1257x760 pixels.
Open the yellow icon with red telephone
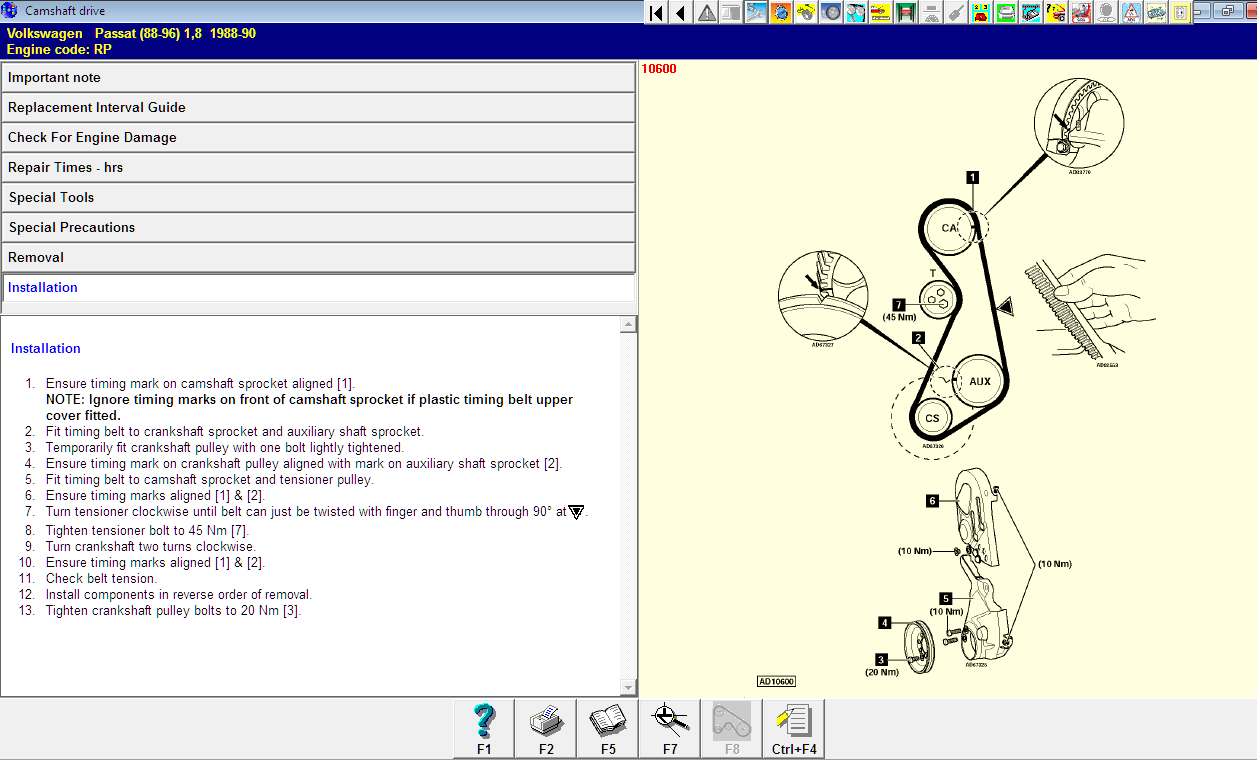coord(980,13)
